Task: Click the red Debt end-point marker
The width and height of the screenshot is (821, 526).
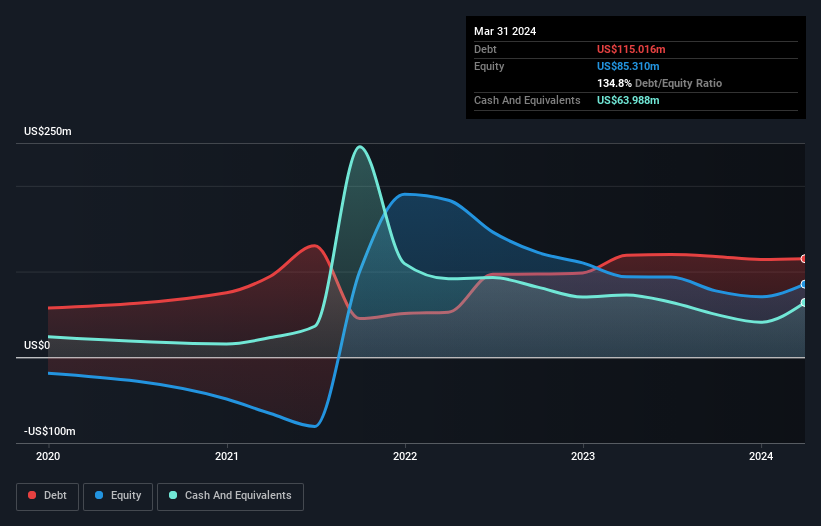Action: 804,259
